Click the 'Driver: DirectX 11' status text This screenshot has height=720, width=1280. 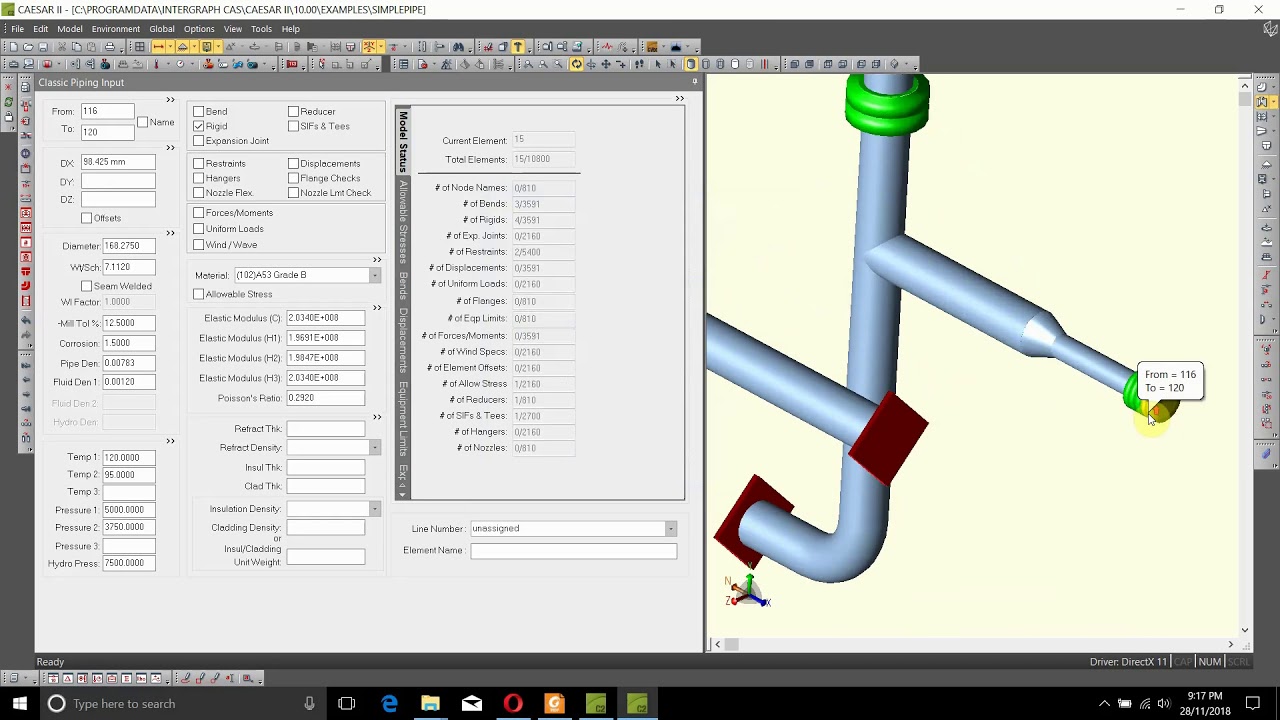(1128, 662)
